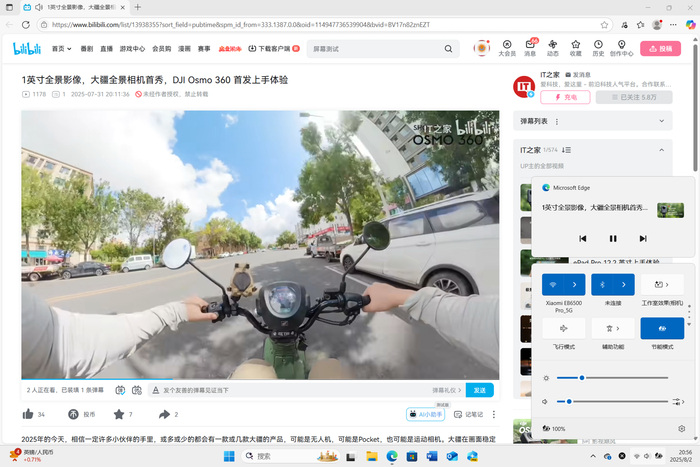Open the user avatar in the navbar
The image size is (700, 467).
point(482,48)
